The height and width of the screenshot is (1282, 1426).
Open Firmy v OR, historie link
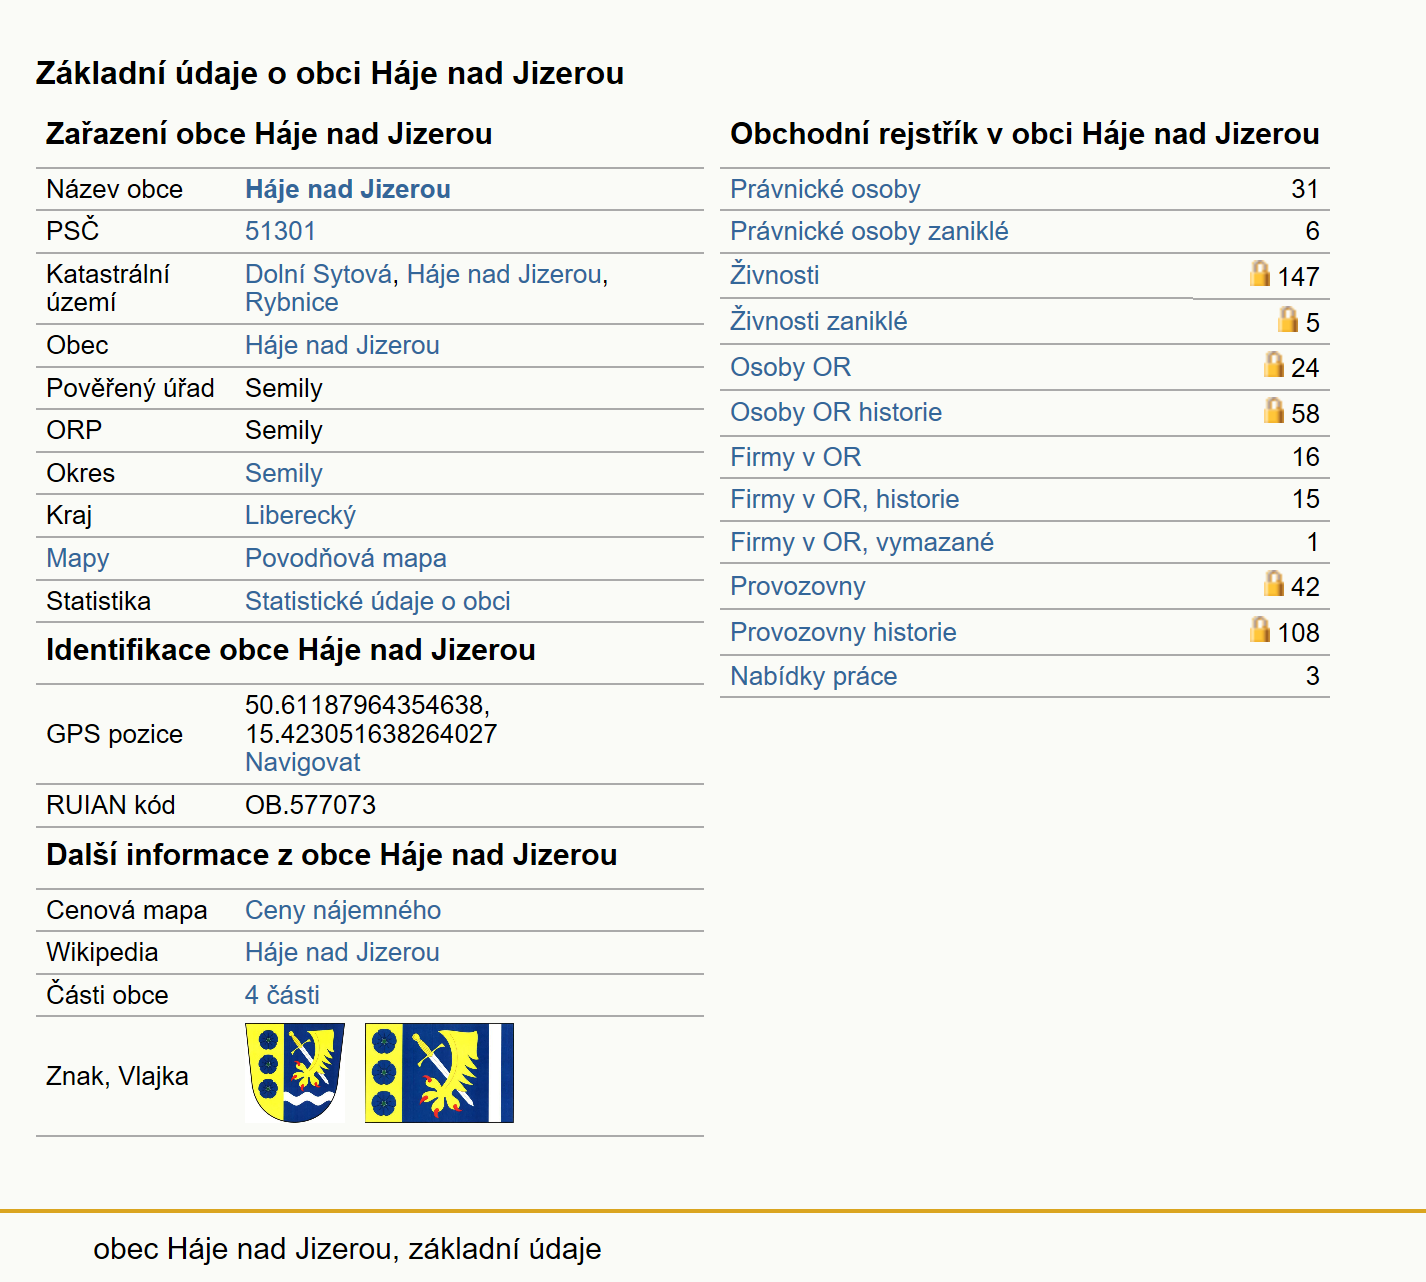tap(844, 499)
